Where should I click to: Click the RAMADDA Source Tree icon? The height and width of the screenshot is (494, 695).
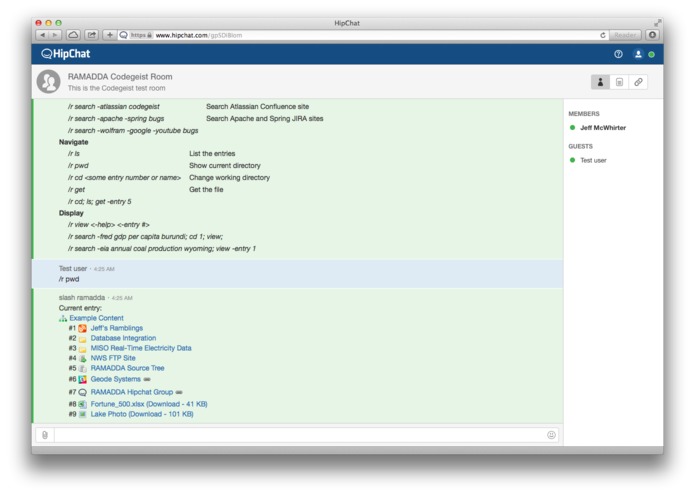click(x=82, y=369)
